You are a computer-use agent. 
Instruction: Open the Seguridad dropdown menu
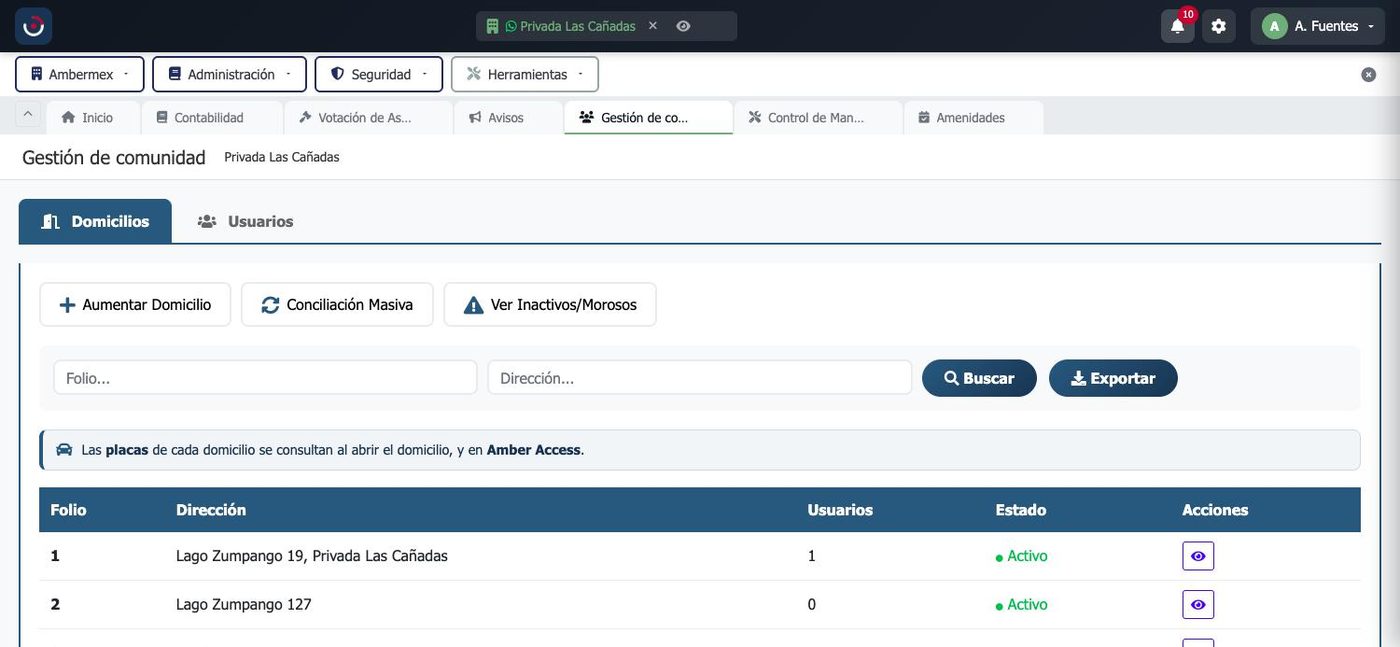click(x=379, y=74)
